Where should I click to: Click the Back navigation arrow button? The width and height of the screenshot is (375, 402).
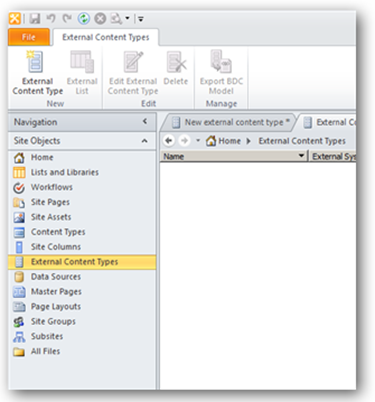coord(169,141)
